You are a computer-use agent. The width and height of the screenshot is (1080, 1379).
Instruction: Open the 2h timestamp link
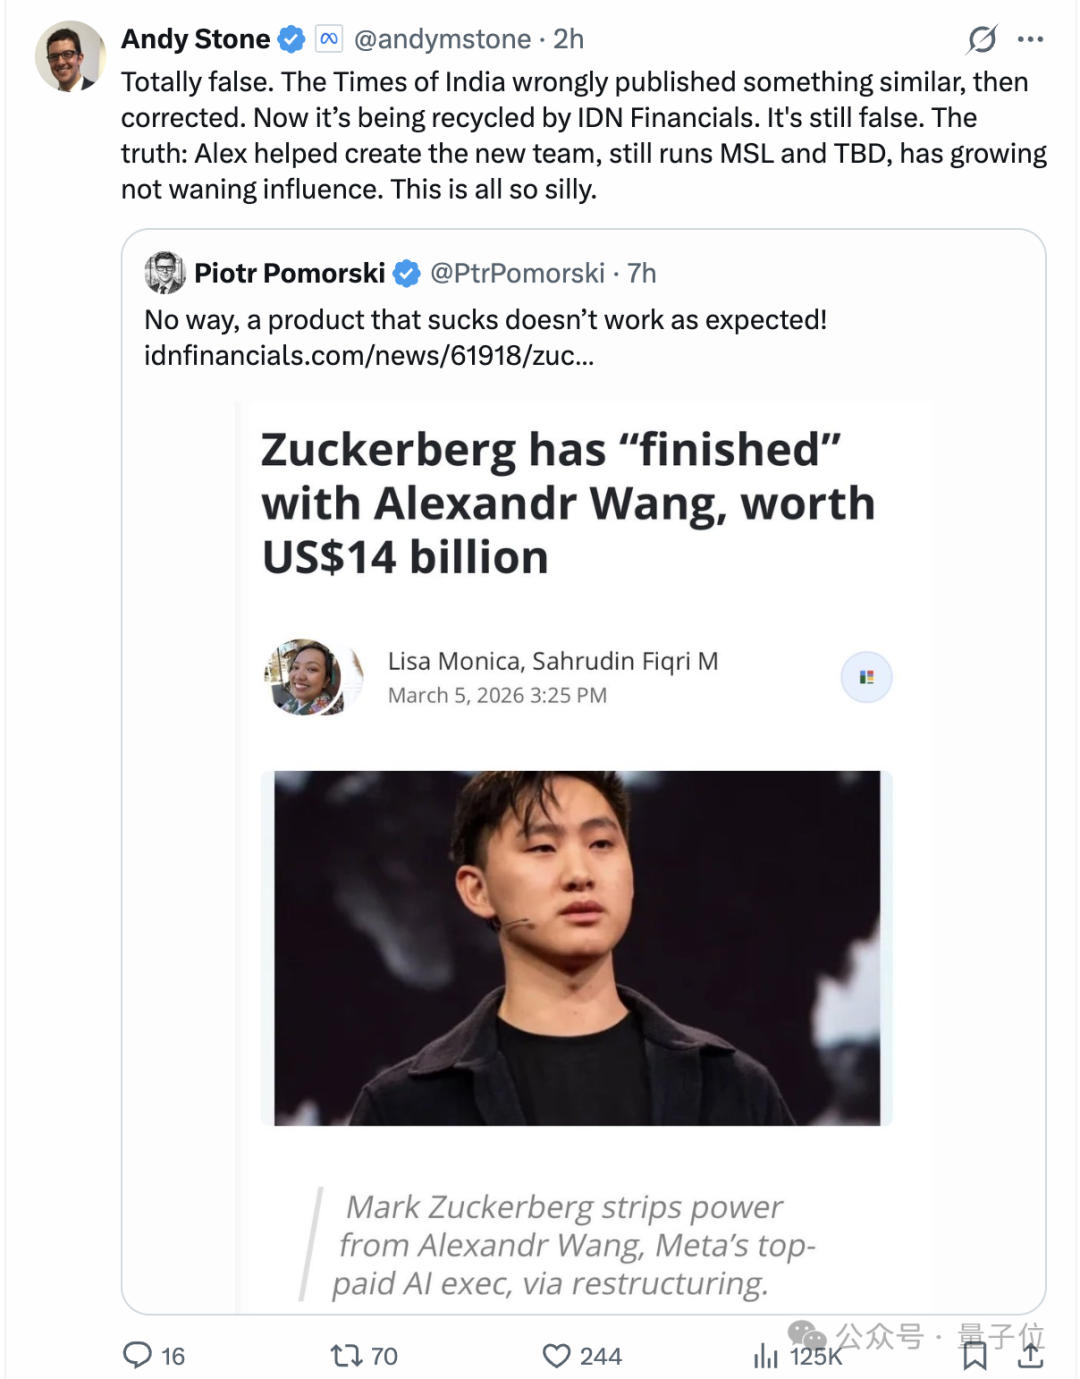[x=569, y=39]
